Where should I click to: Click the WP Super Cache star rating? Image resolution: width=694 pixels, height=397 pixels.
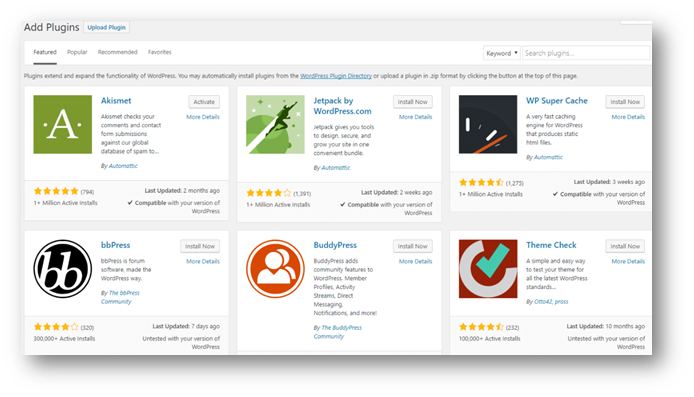[x=481, y=182]
